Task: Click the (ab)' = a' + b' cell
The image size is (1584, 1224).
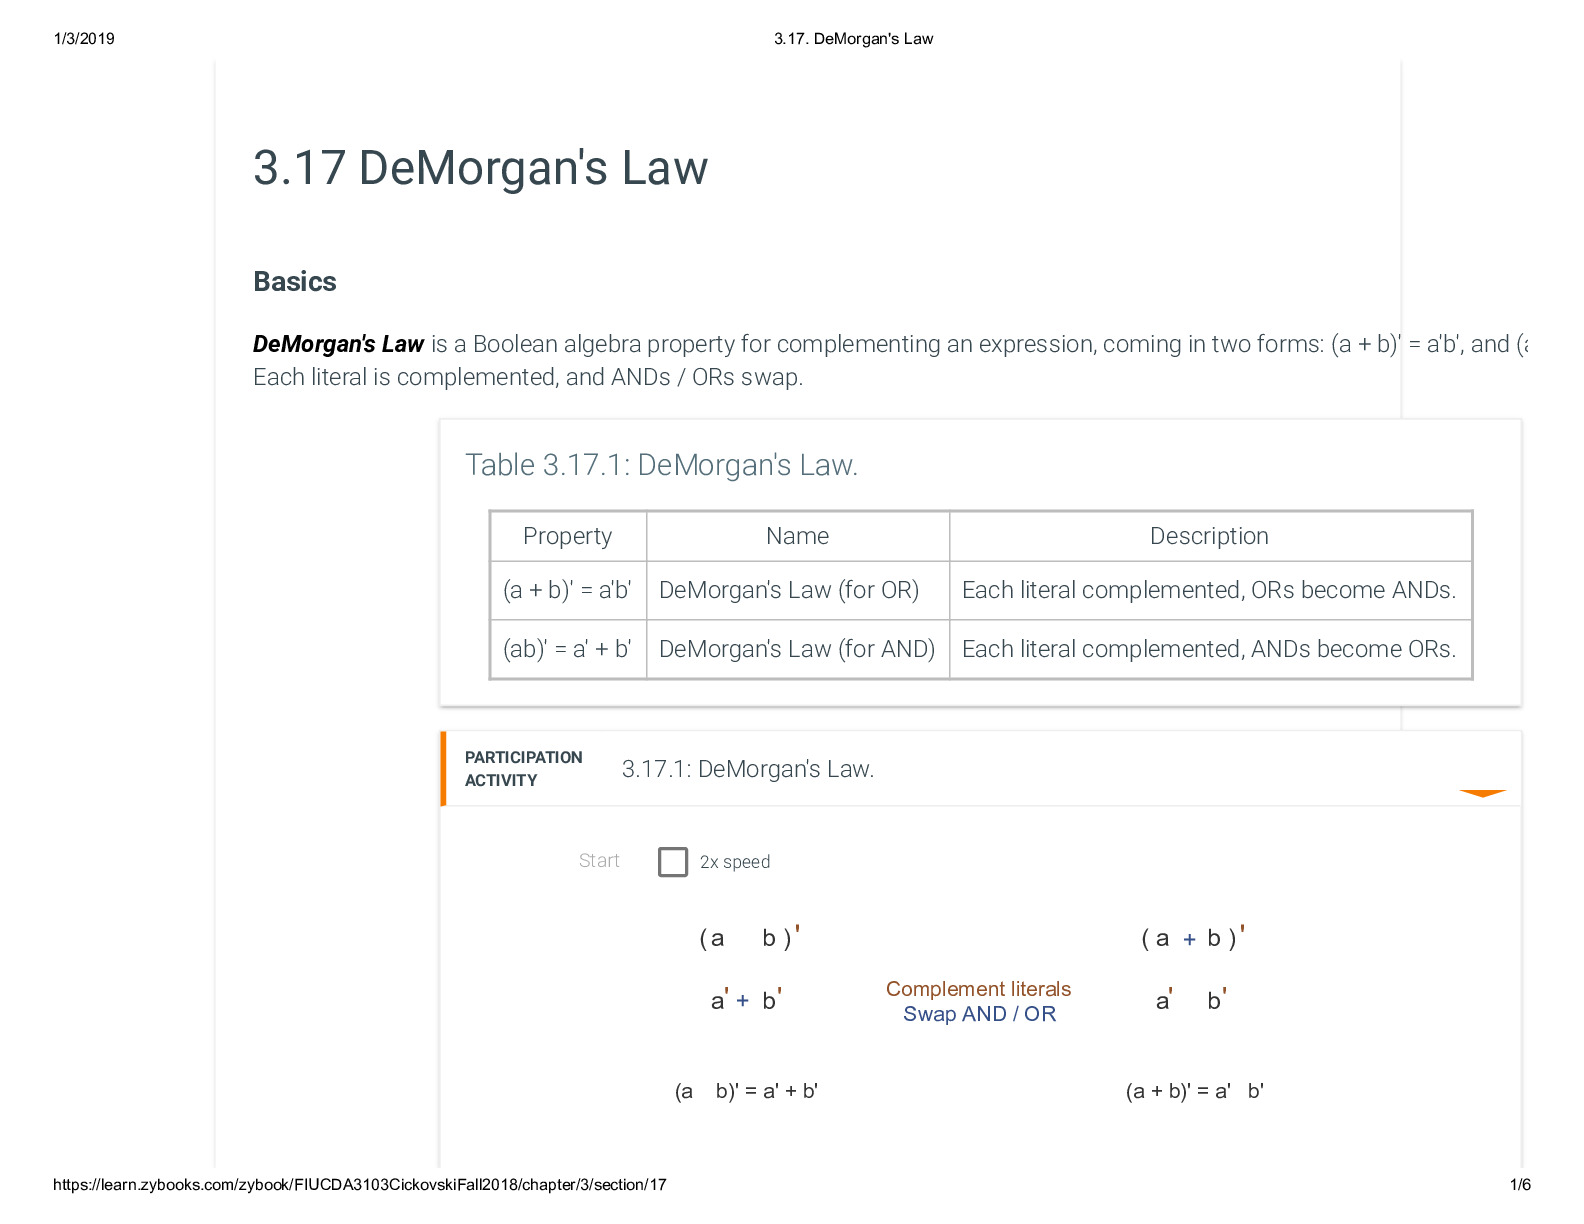Action: pyautogui.click(x=568, y=649)
